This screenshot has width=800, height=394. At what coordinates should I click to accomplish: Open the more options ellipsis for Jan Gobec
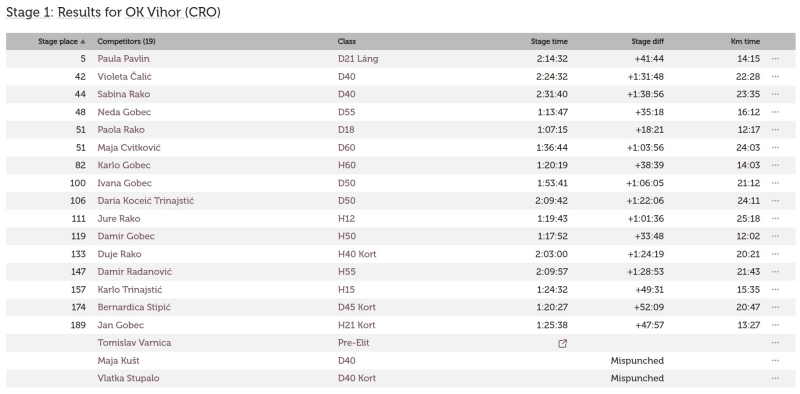[x=775, y=325]
